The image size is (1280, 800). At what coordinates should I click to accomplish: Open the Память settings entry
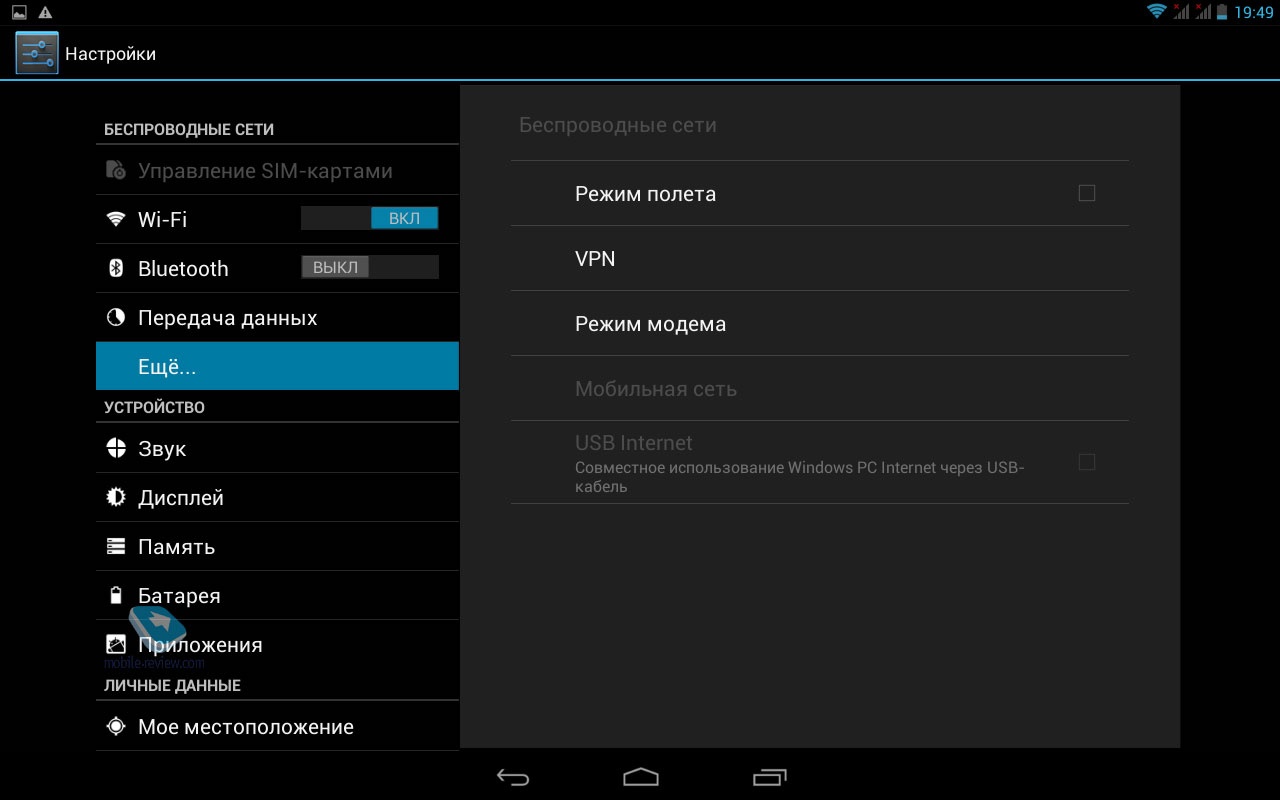(277, 547)
